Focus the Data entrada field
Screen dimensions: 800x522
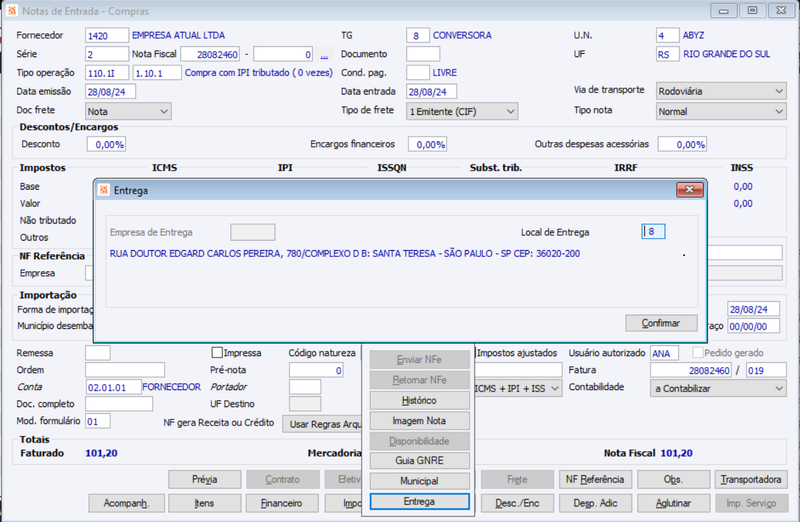tap(432, 92)
